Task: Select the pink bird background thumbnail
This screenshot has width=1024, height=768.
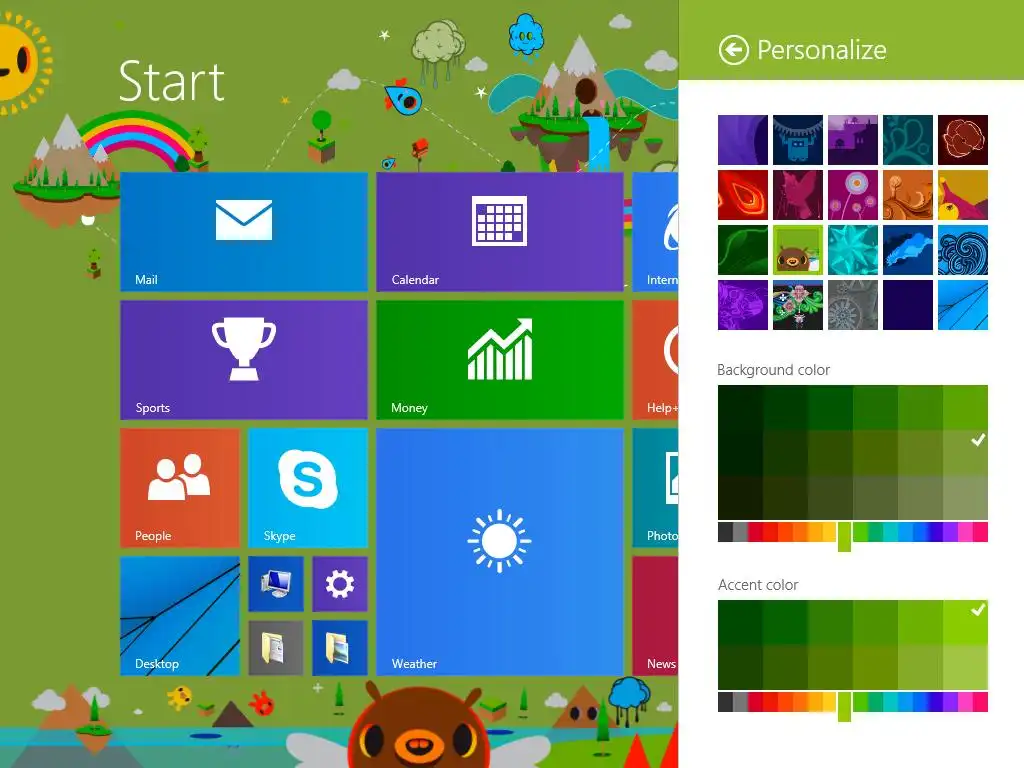Action: point(798,195)
